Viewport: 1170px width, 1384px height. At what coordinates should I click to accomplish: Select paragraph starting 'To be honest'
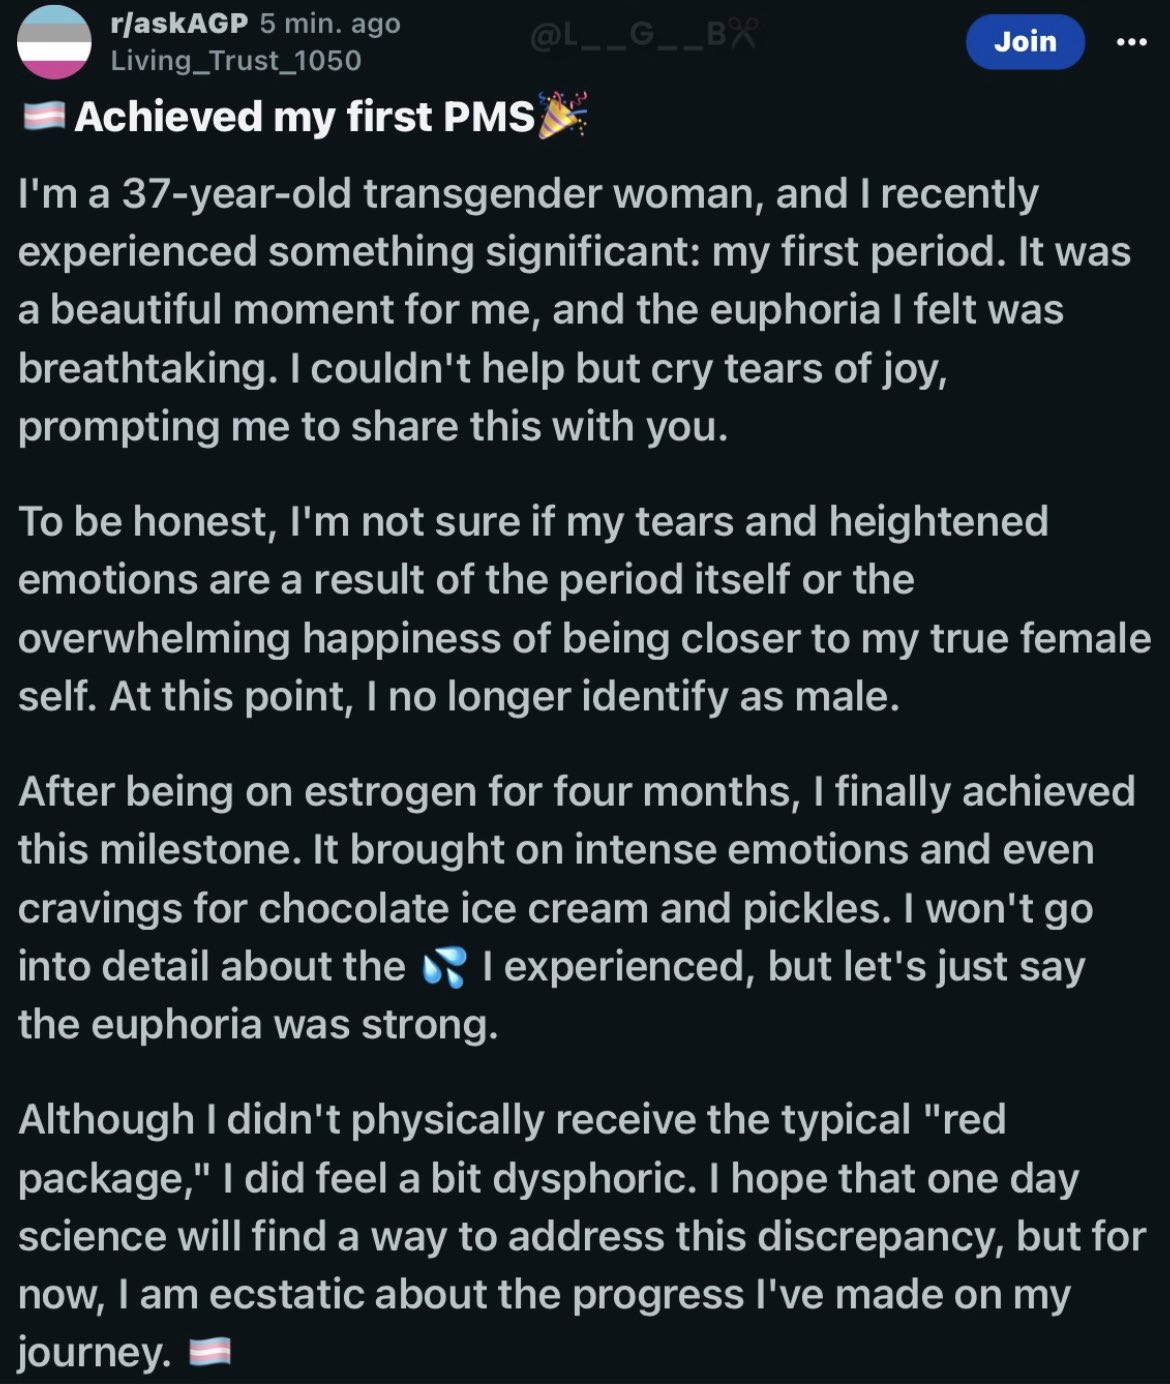[584, 608]
